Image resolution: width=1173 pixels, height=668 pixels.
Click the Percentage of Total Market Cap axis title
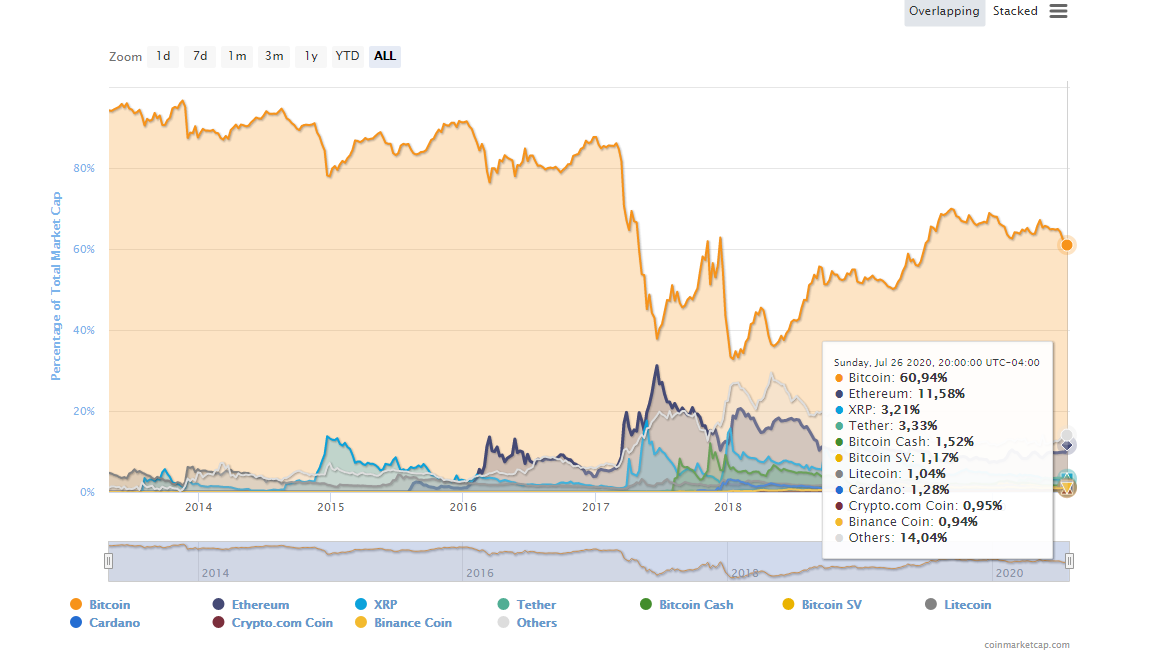(56, 286)
